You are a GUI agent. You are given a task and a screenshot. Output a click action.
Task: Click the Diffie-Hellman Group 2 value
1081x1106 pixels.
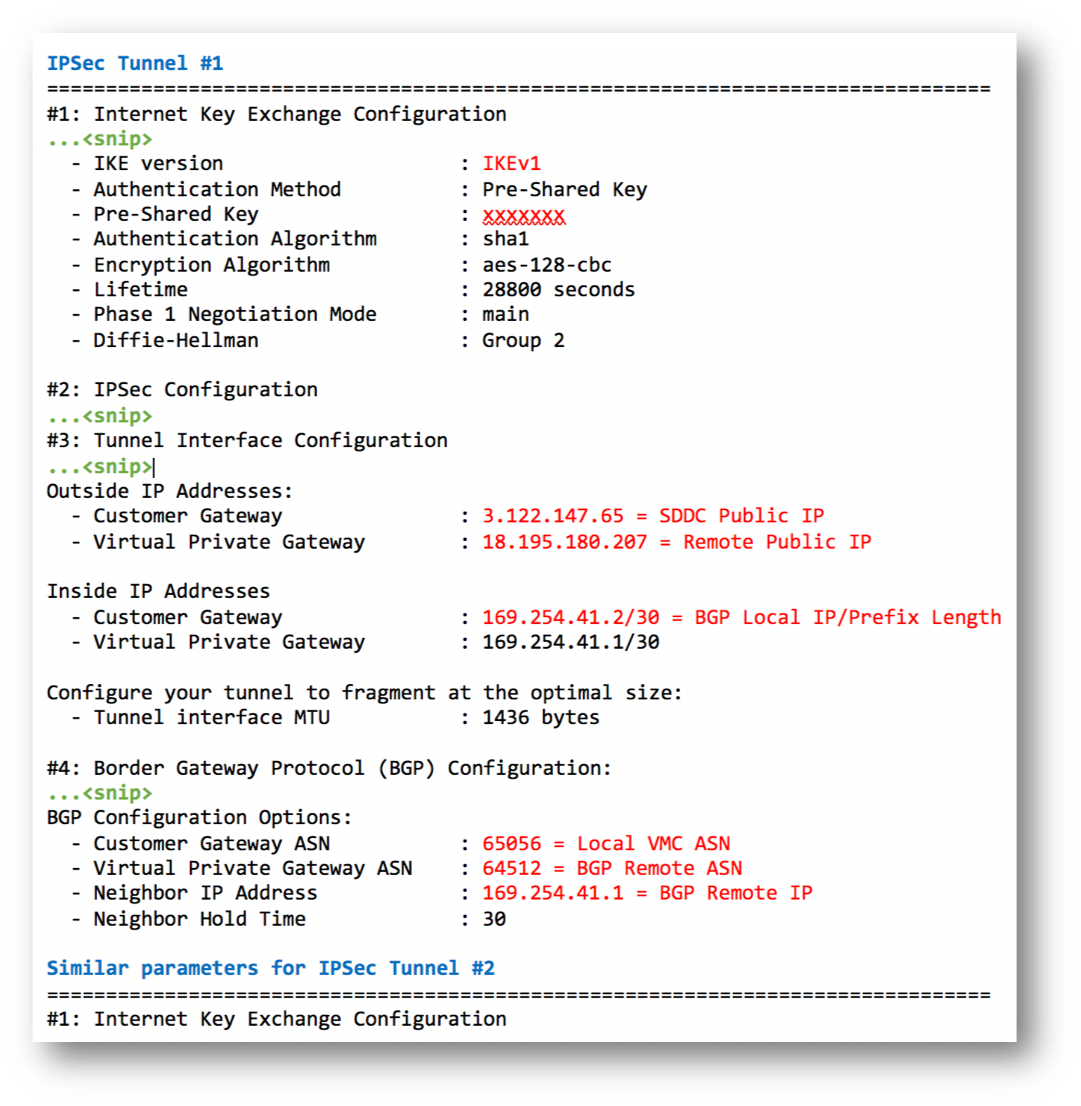523,341
